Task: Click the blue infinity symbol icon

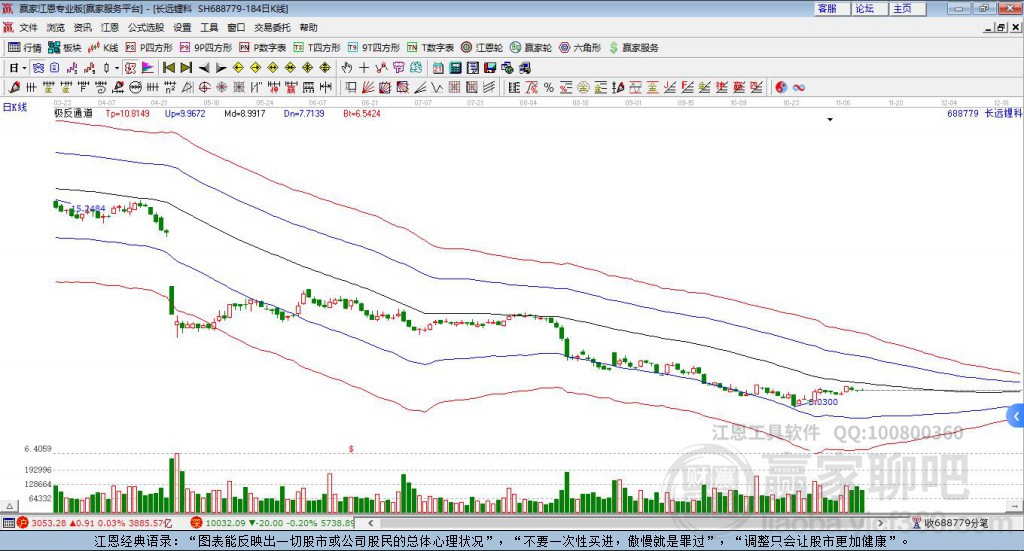Action: [x=799, y=87]
